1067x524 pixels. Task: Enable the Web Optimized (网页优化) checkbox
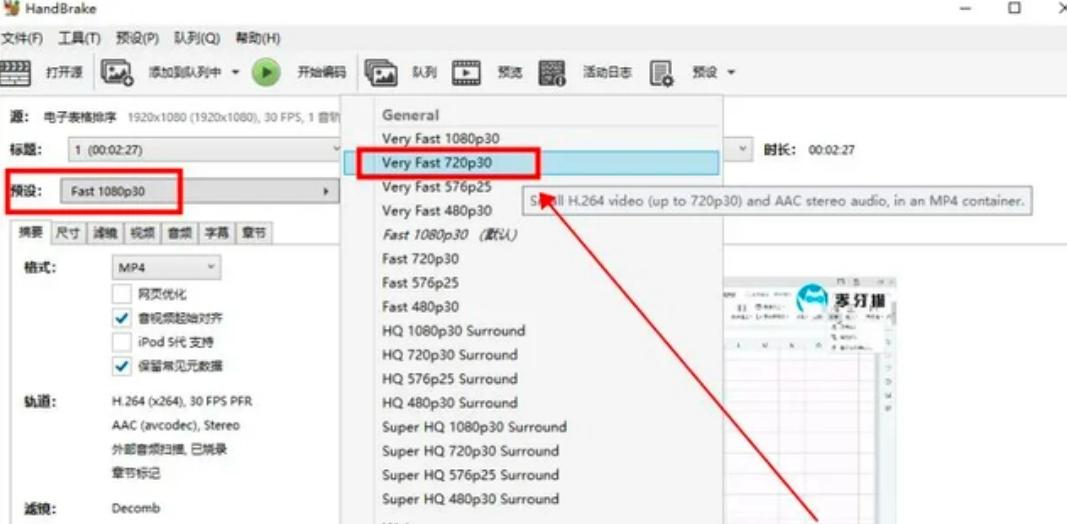(x=122, y=294)
